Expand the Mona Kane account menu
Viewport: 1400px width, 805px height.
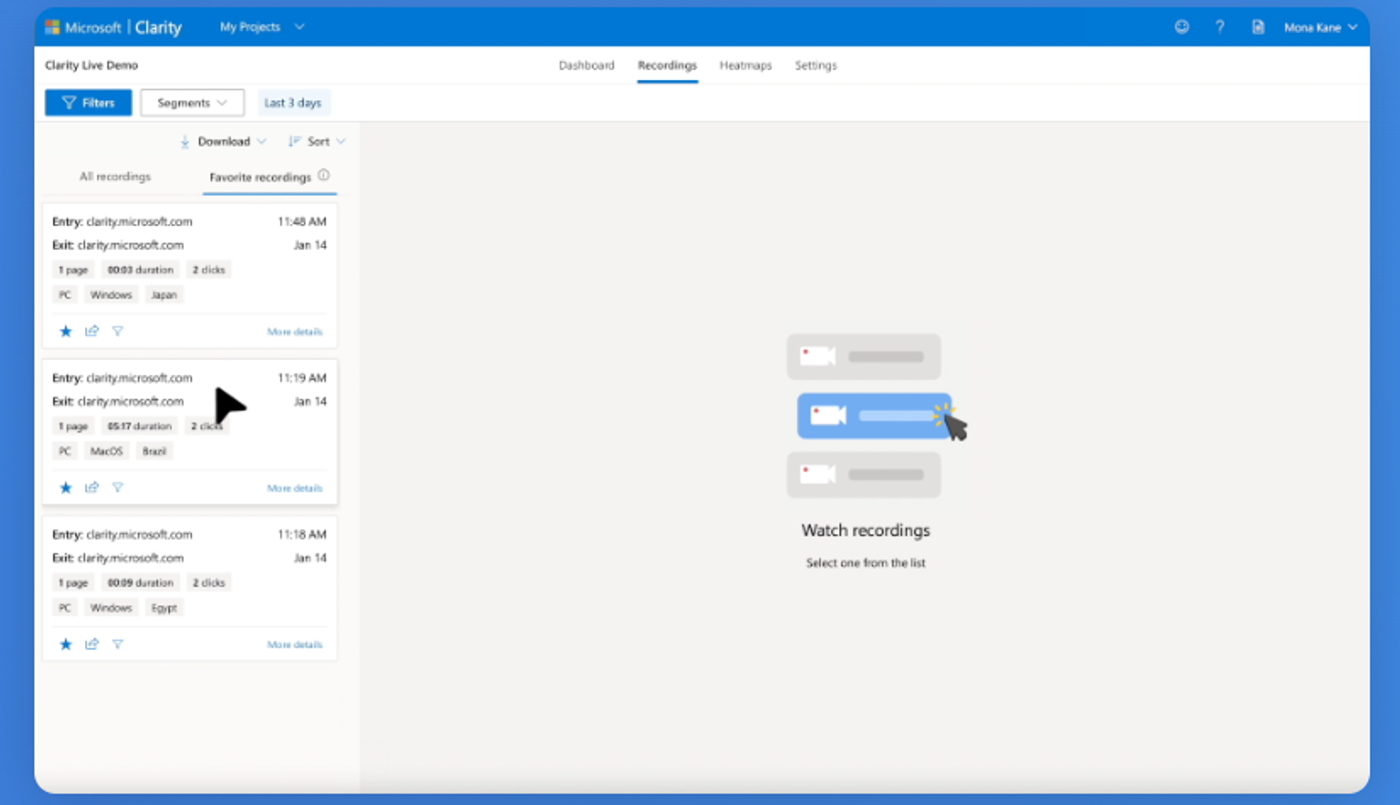click(1320, 28)
